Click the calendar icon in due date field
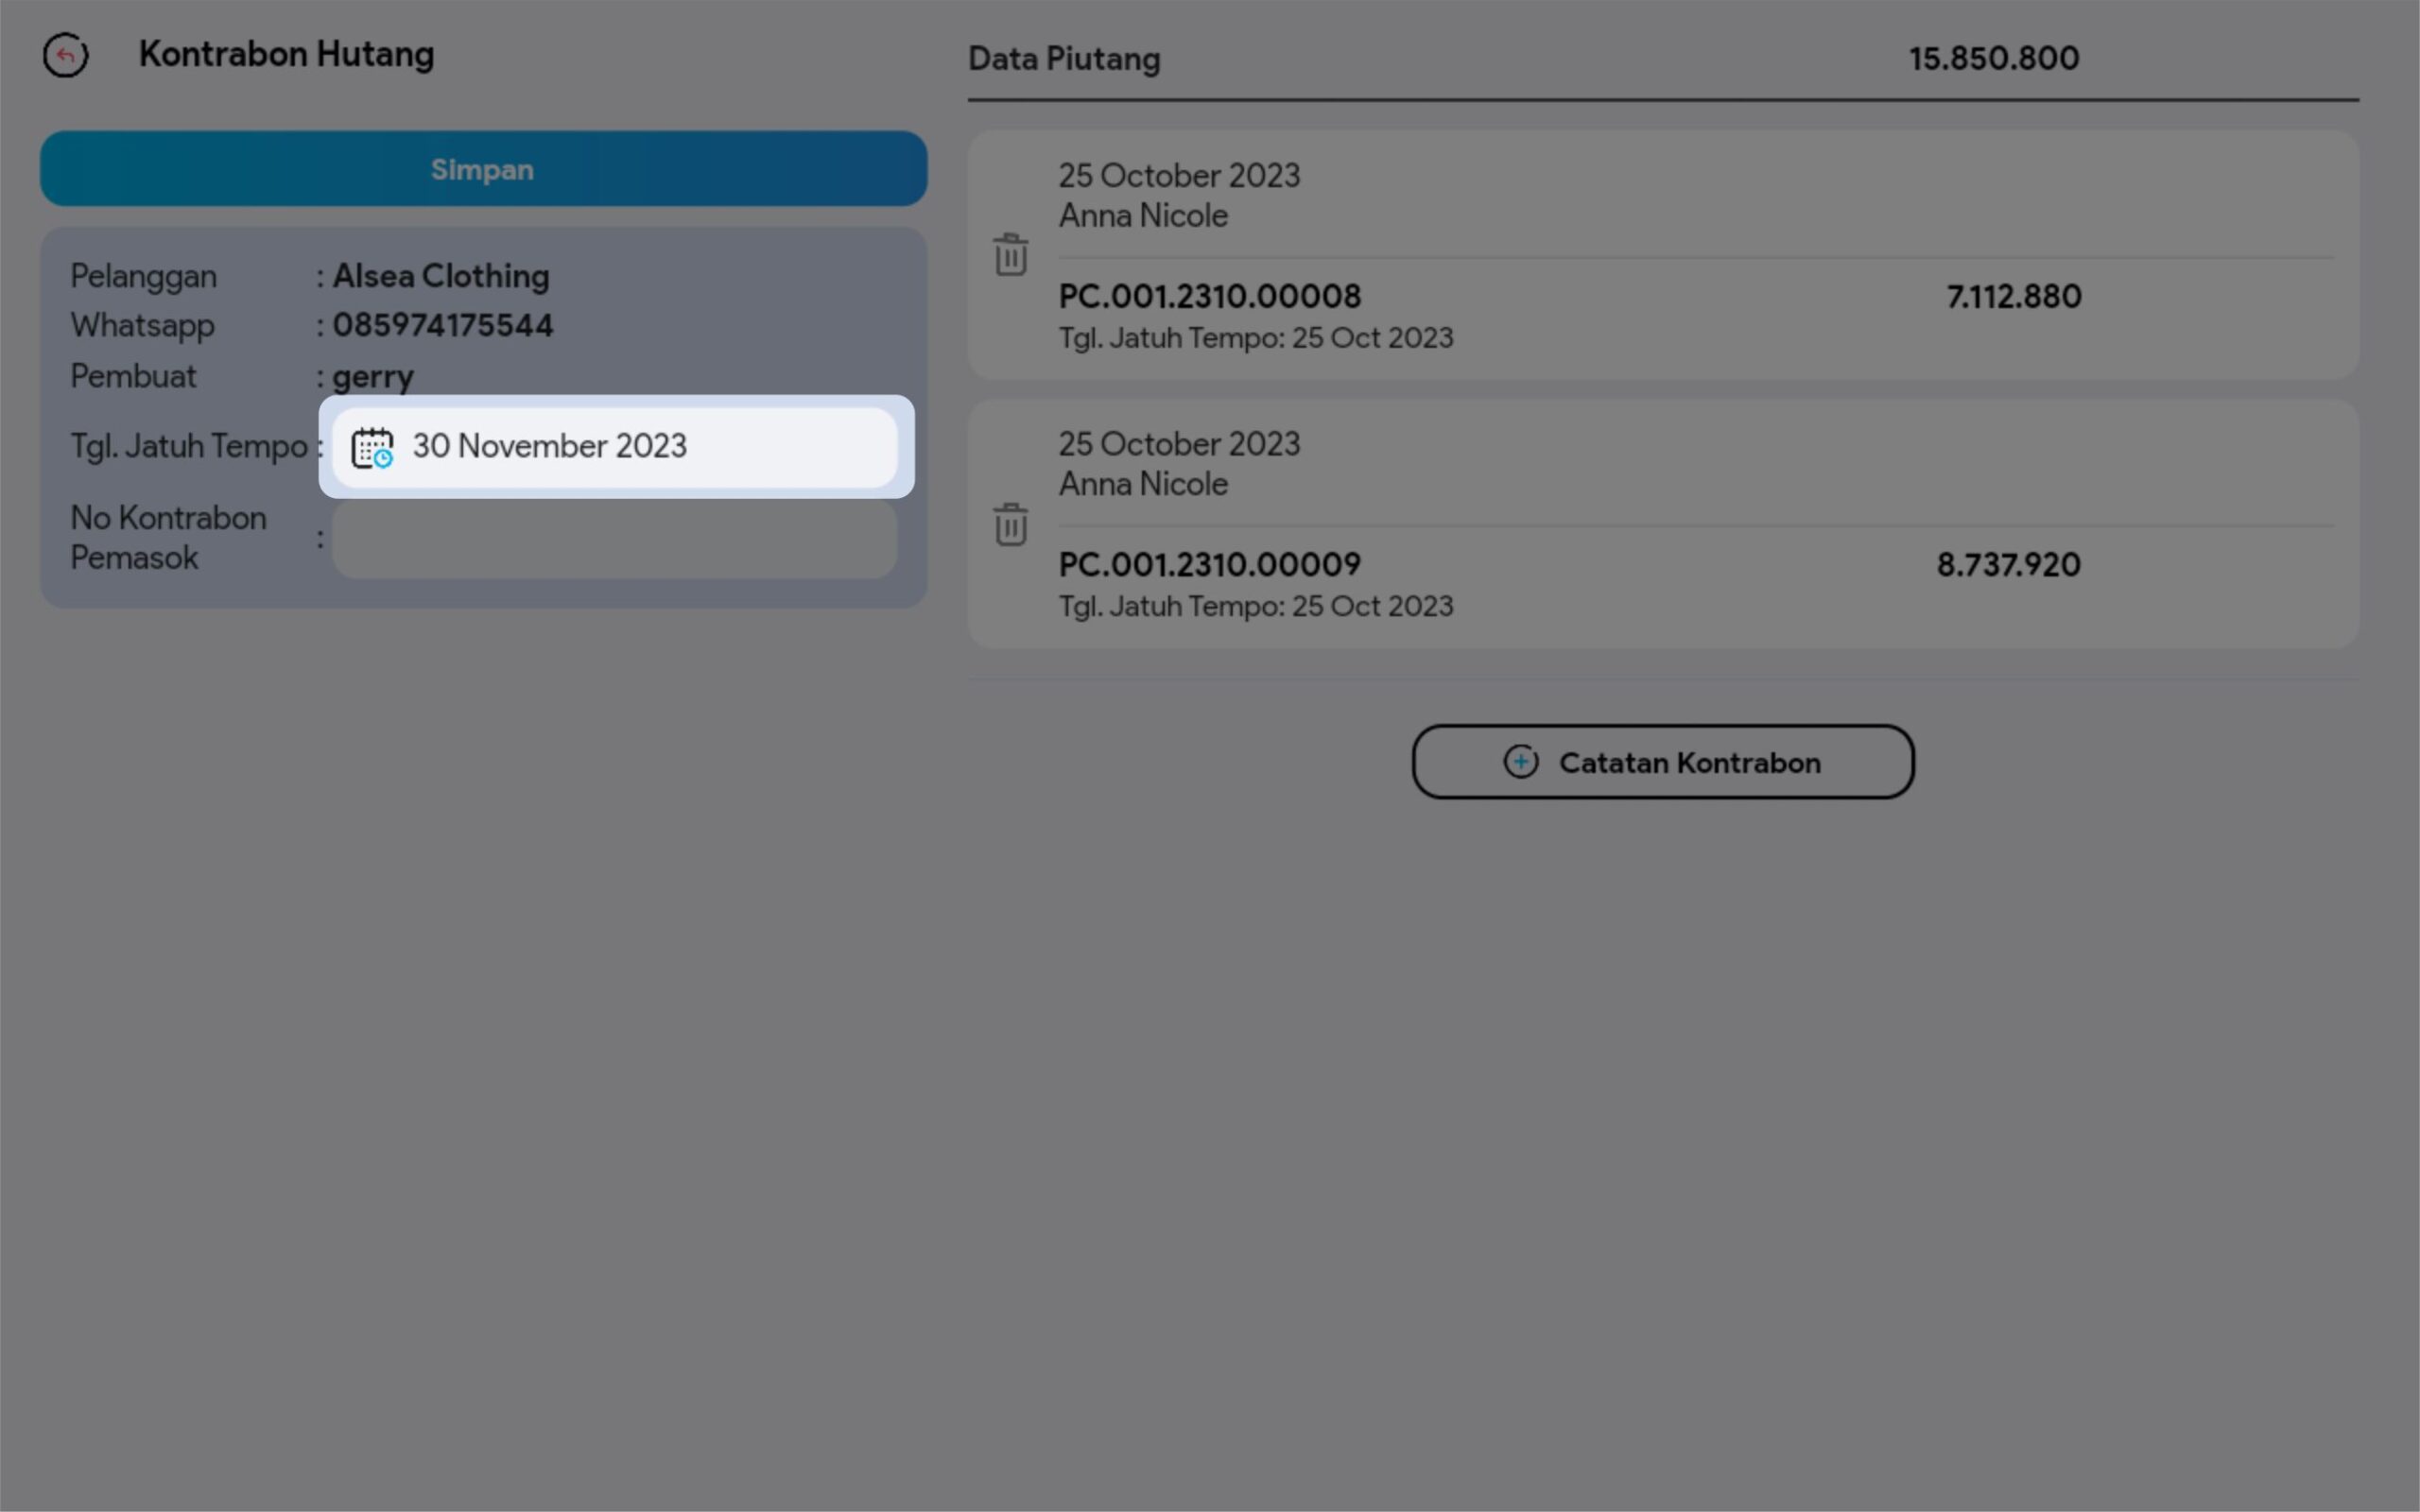The width and height of the screenshot is (2420, 1512). 372,447
